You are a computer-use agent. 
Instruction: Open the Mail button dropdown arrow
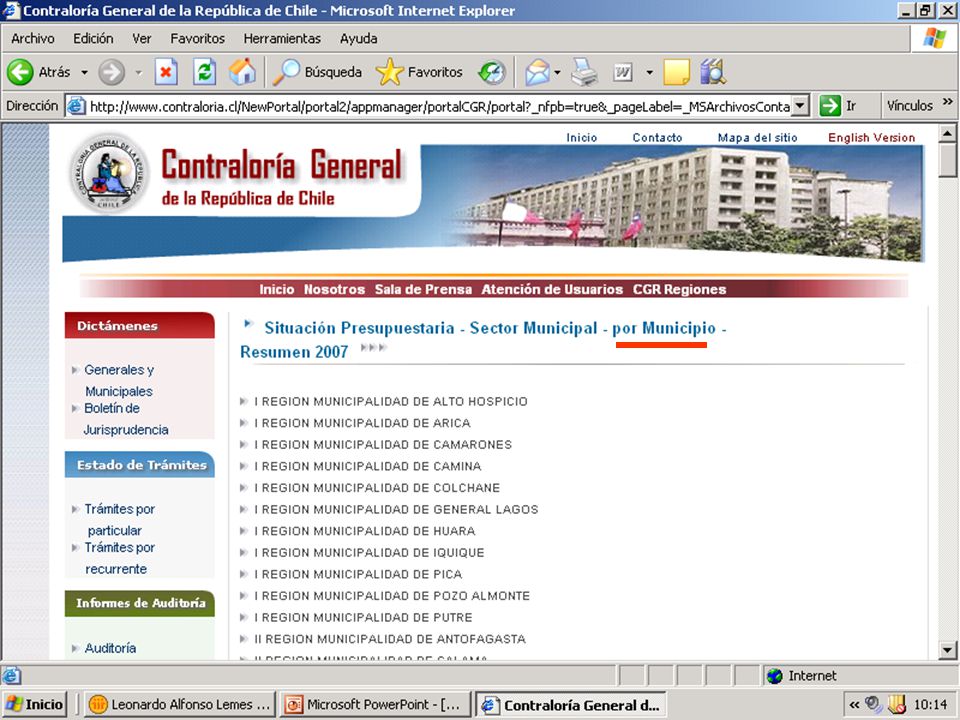click(x=557, y=72)
